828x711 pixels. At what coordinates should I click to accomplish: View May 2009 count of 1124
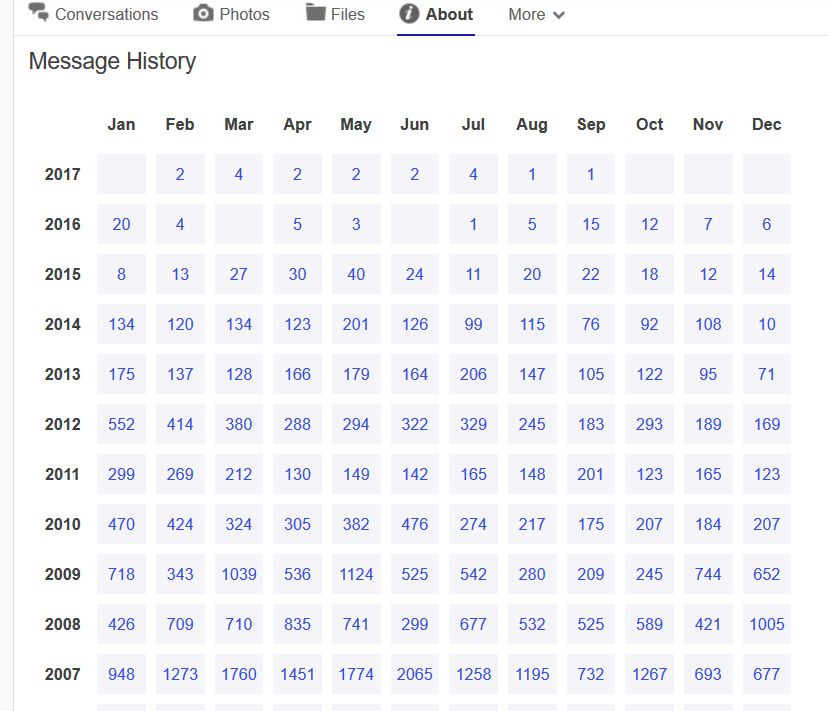tap(356, 574)
